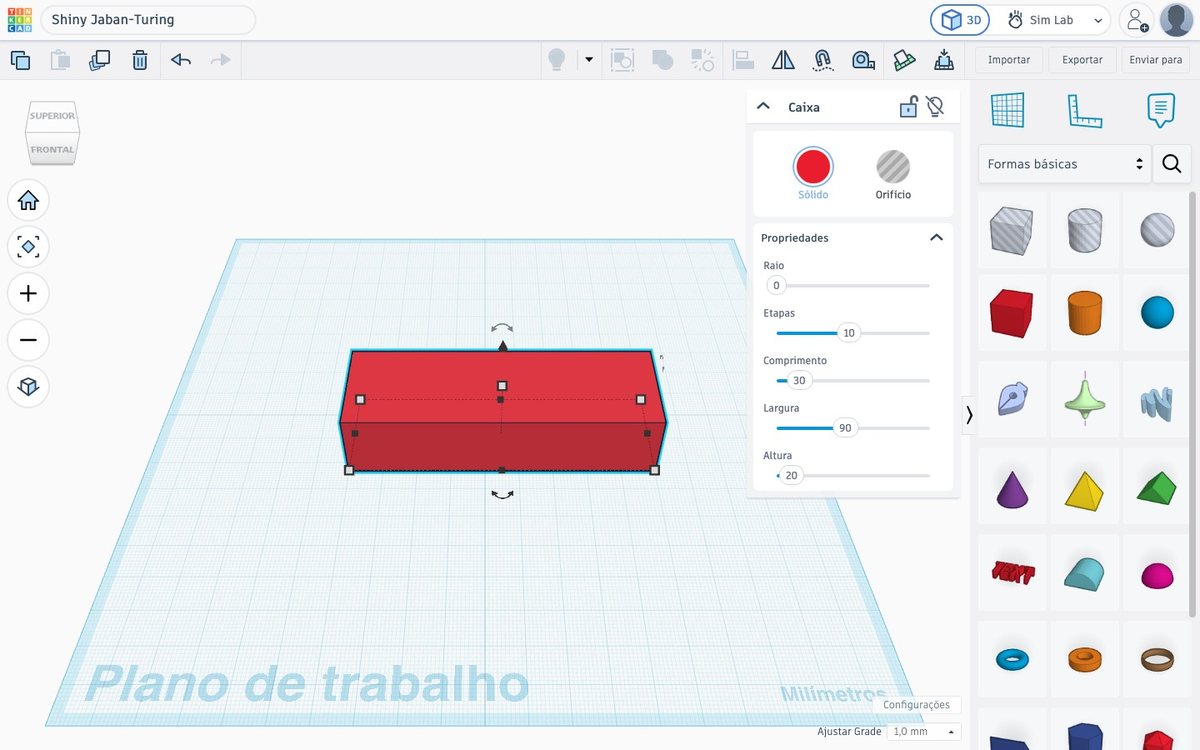The height and width of the screenshot is (750, 1200).
Task: Select Sólido red color option
Action: [813, 167]
